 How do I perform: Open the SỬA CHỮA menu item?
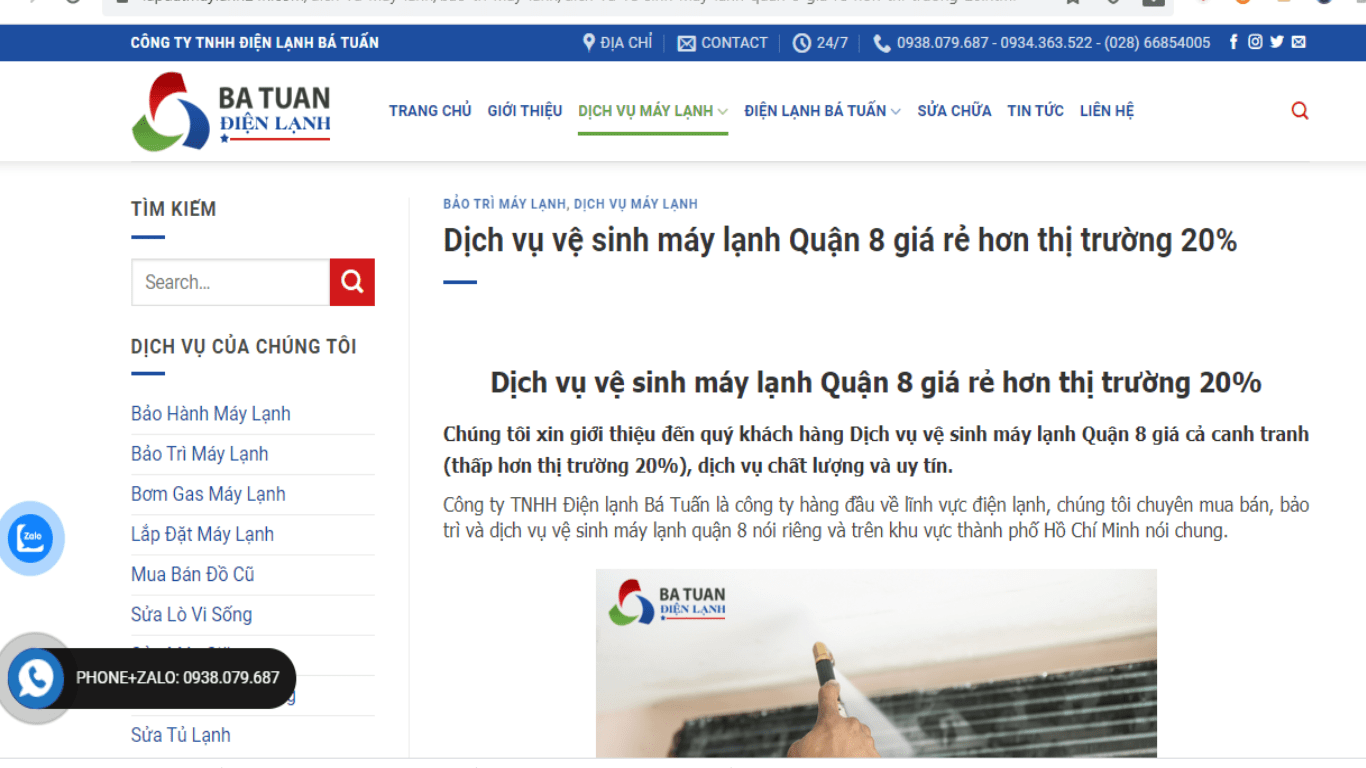pos(954,111)
